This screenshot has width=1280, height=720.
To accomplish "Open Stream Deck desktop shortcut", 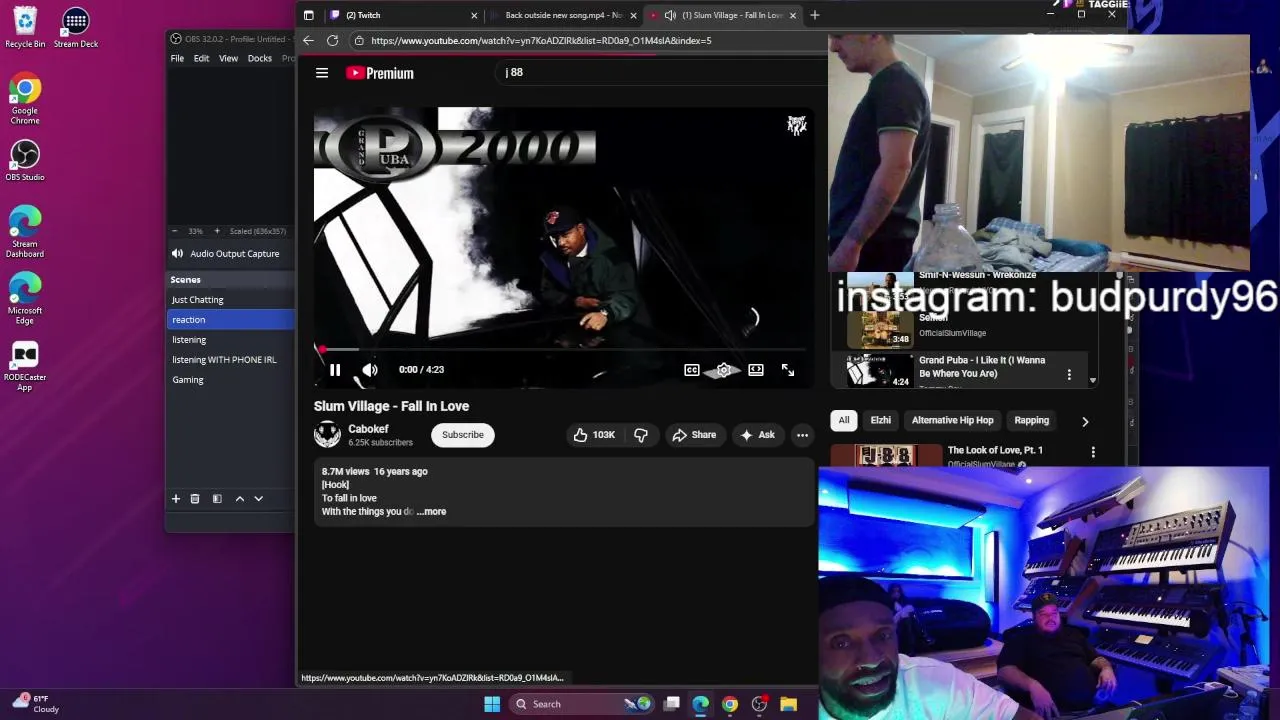I will coord(76,27).
